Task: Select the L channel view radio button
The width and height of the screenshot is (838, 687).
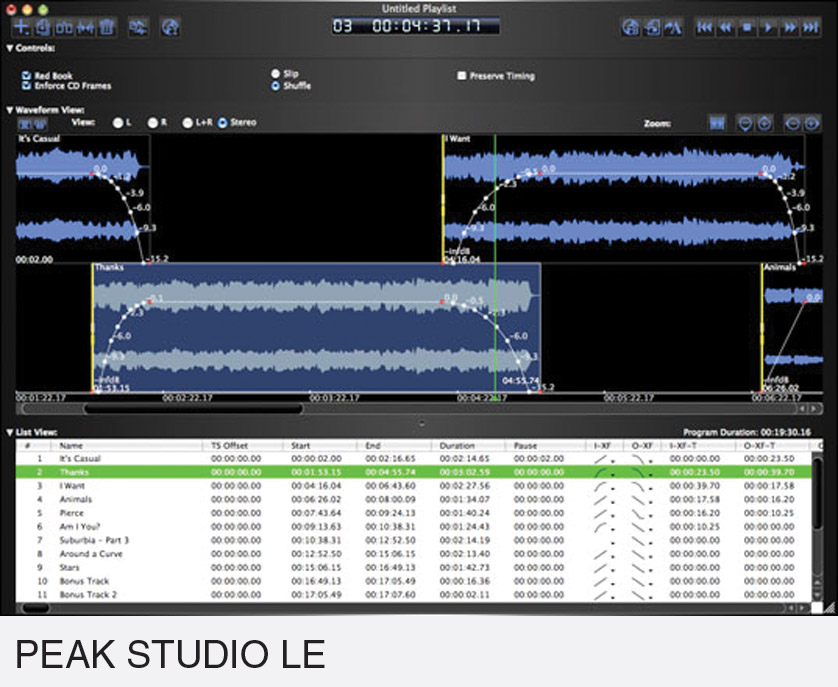Action: [118, 122]
